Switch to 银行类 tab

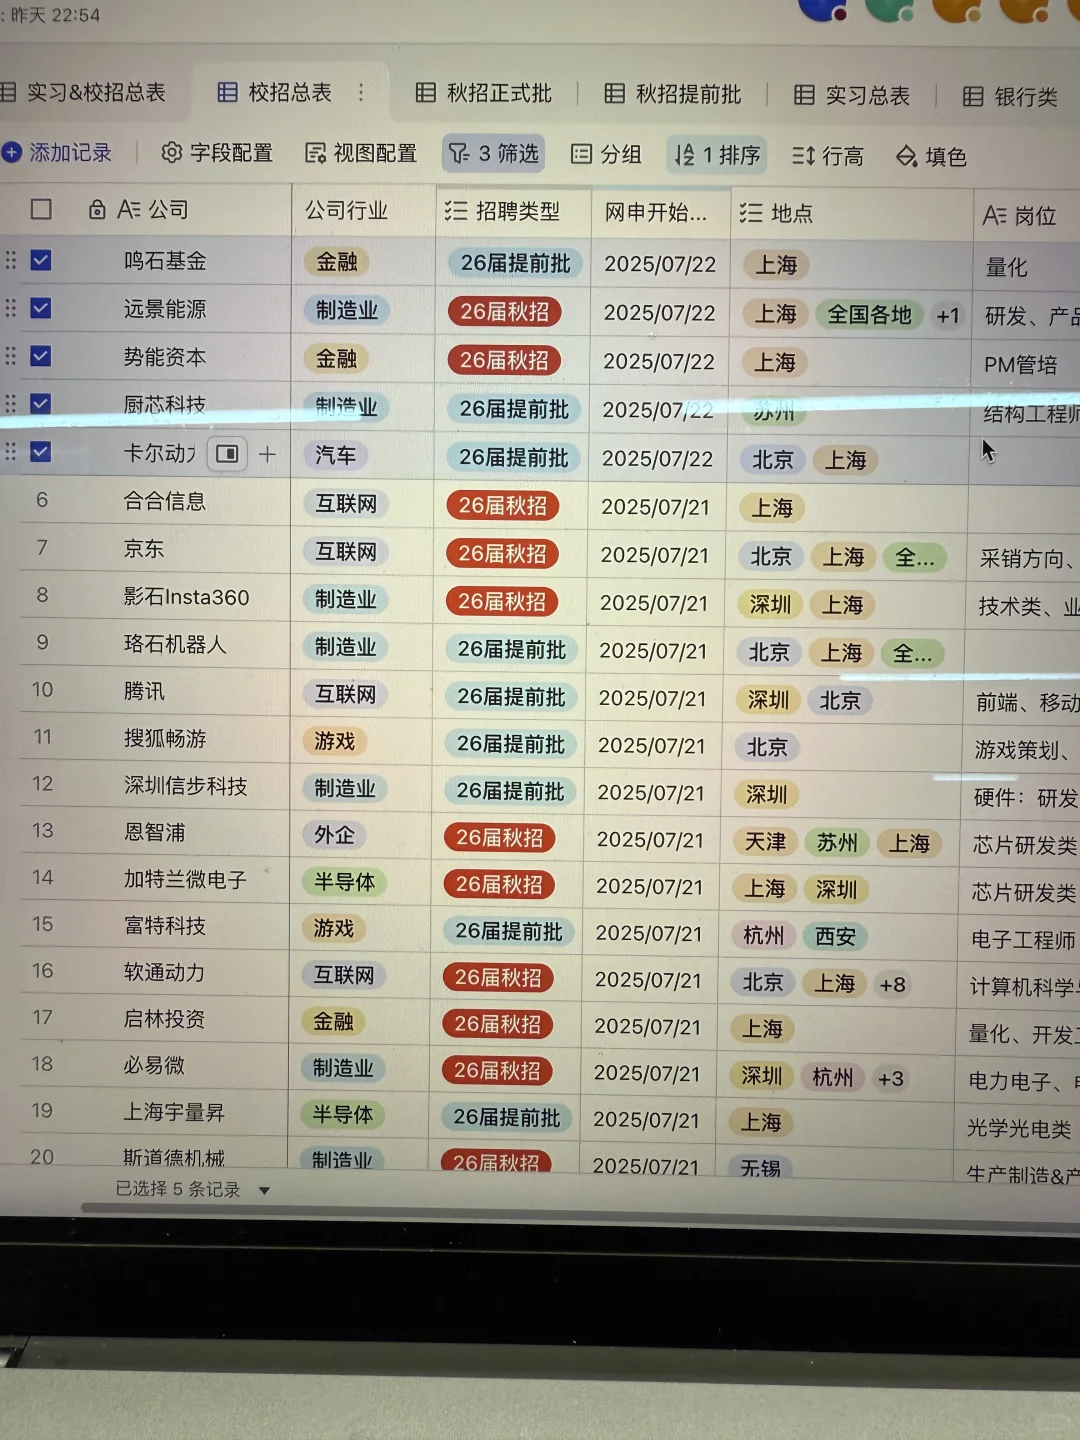click(x=1010, y=96)
